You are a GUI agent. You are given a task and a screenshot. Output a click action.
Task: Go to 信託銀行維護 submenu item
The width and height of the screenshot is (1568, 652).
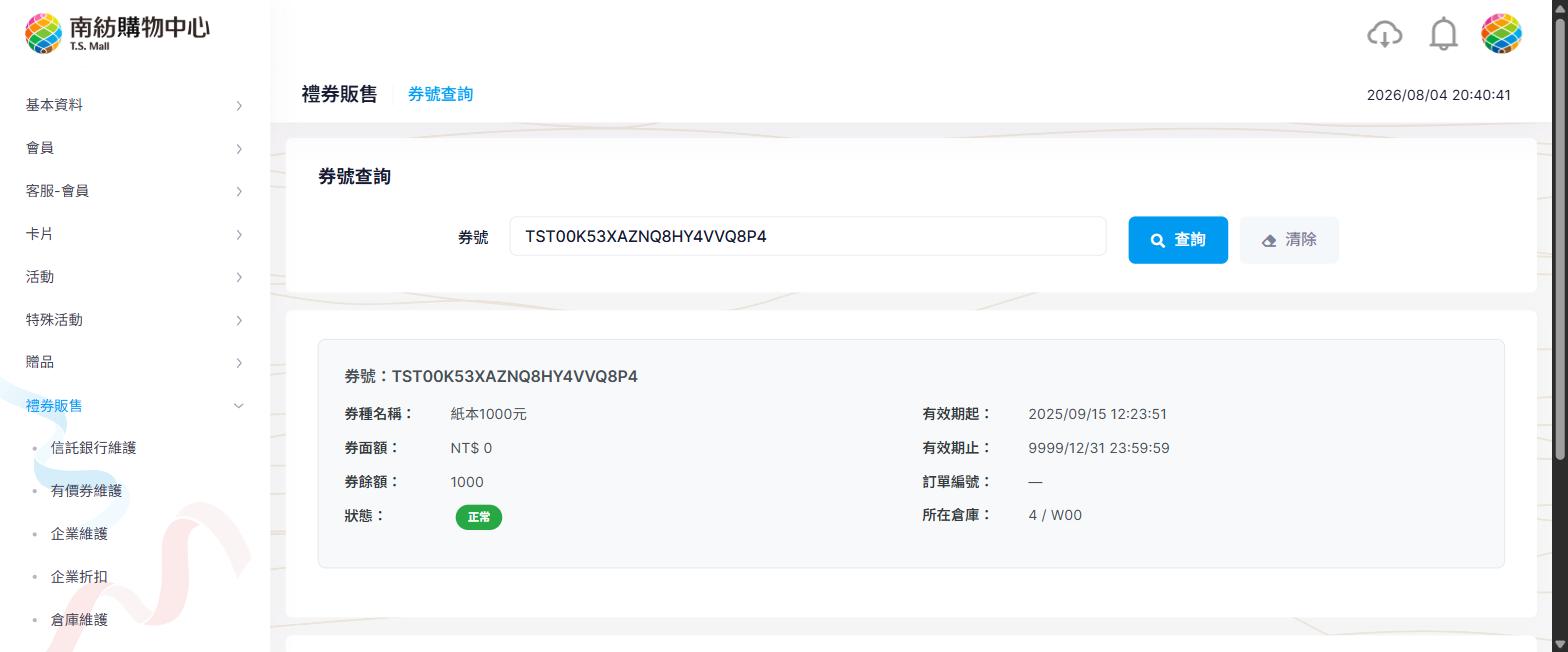pyautogui.click(x=93, y=448)
